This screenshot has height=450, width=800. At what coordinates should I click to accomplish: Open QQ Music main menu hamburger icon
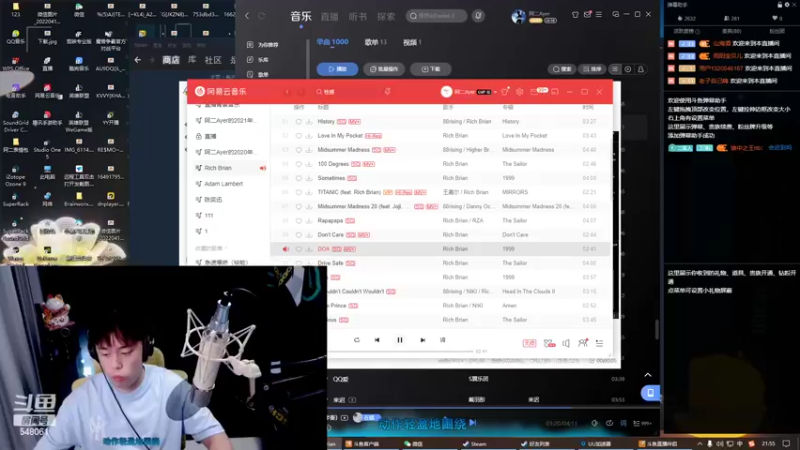pyautogui.click(x=599, y=14)
